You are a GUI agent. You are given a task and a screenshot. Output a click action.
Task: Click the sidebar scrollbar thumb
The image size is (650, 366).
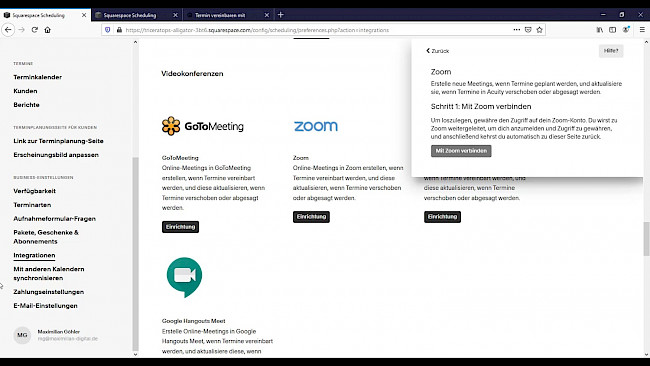(x=135, y=254)
